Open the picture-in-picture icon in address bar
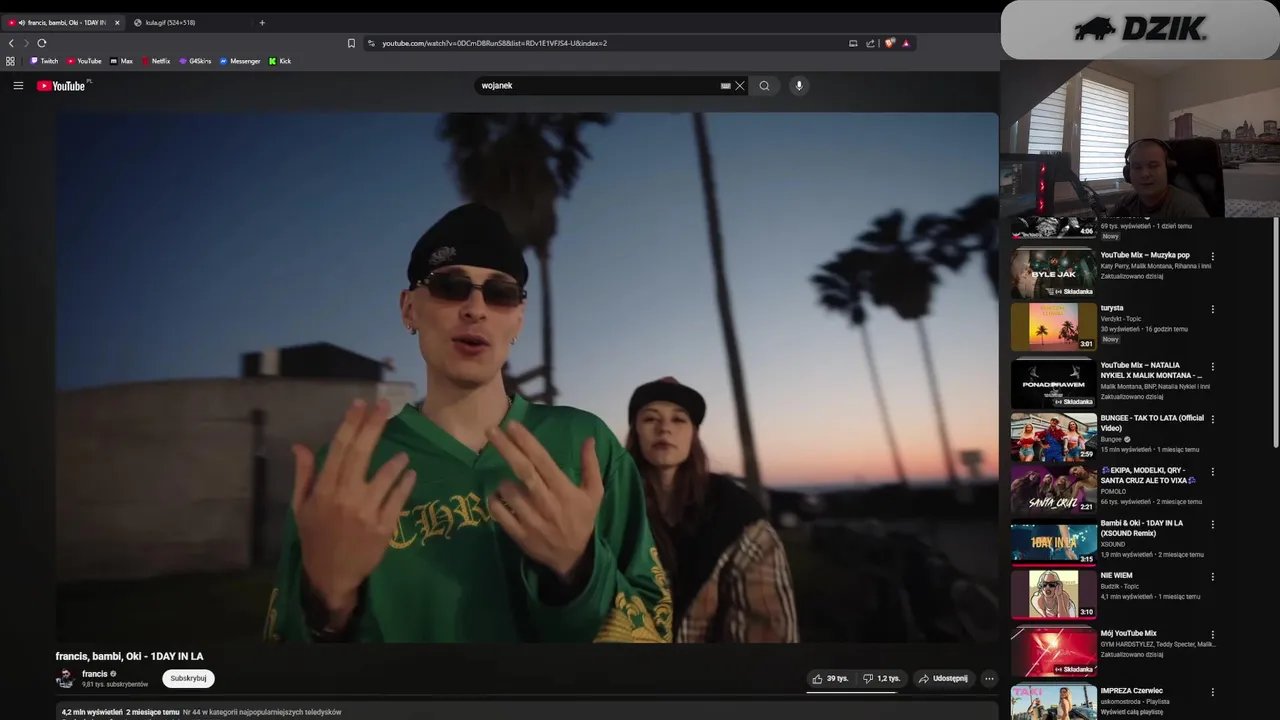This screenshot has height=720, width=1280. [853, 43]
